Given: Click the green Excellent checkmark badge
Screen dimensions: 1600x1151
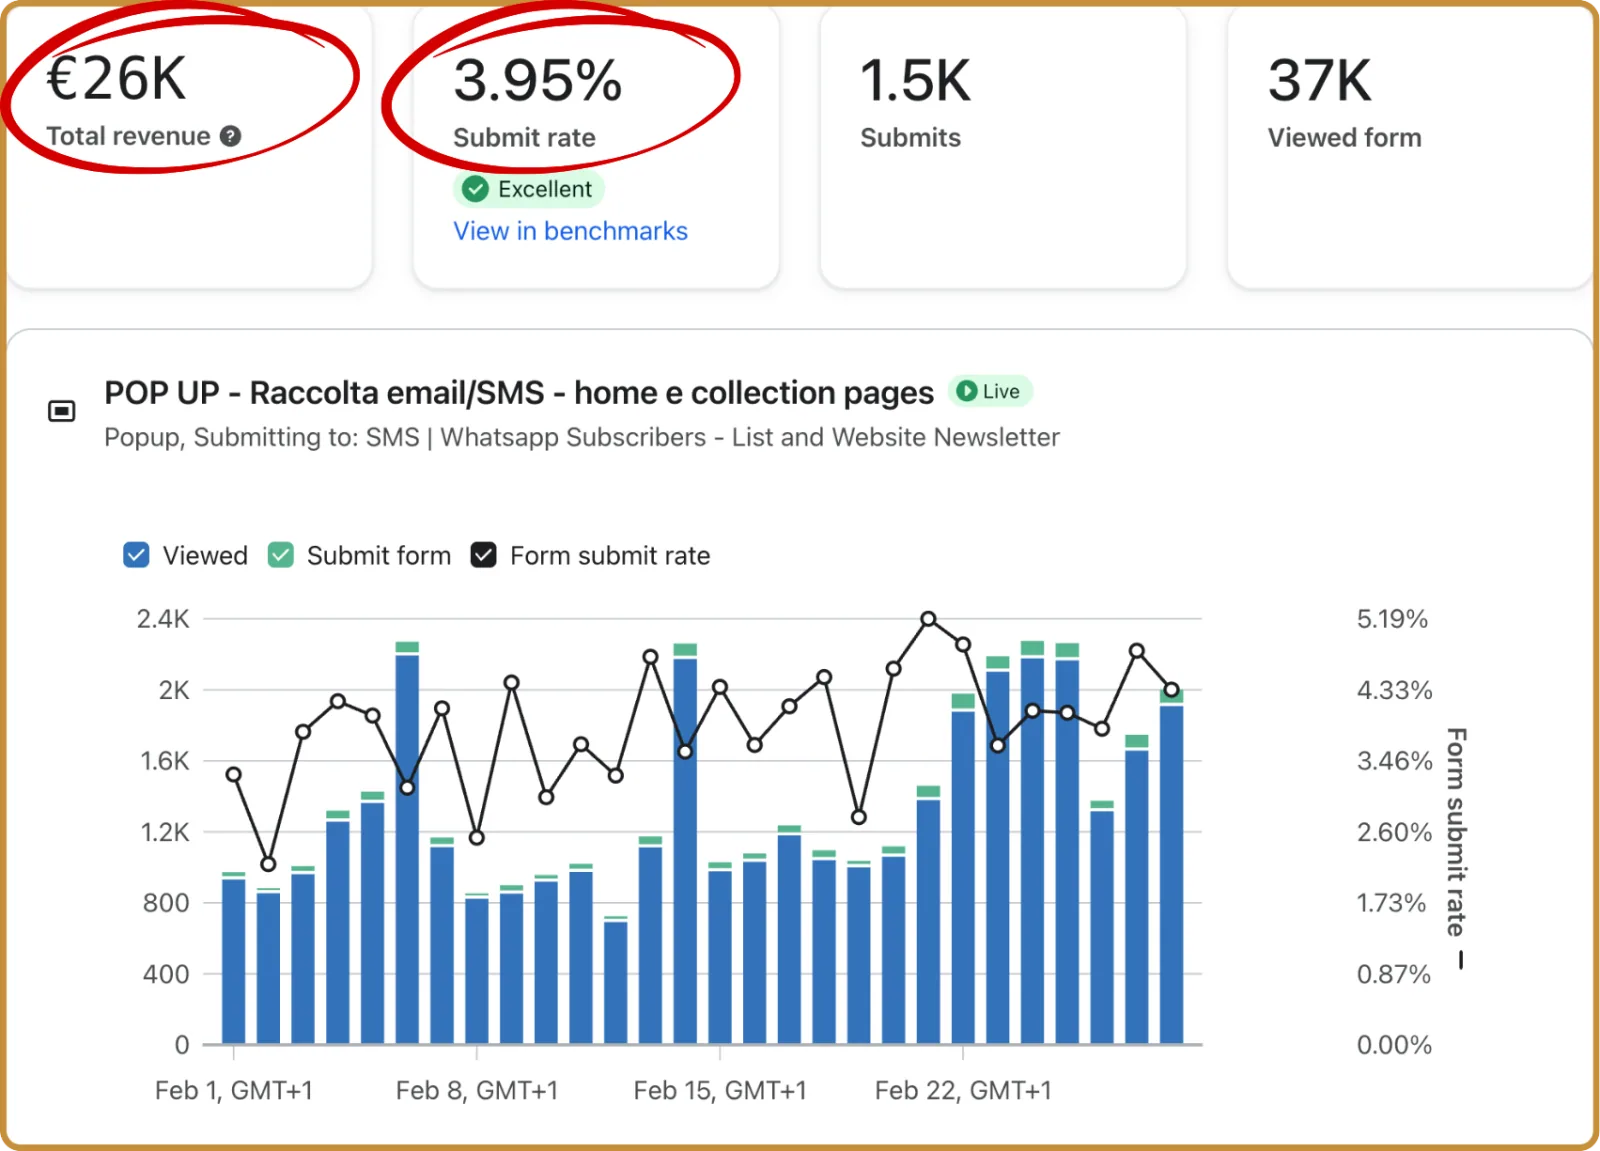Looking at the screenshot, I should coord(529,189).
